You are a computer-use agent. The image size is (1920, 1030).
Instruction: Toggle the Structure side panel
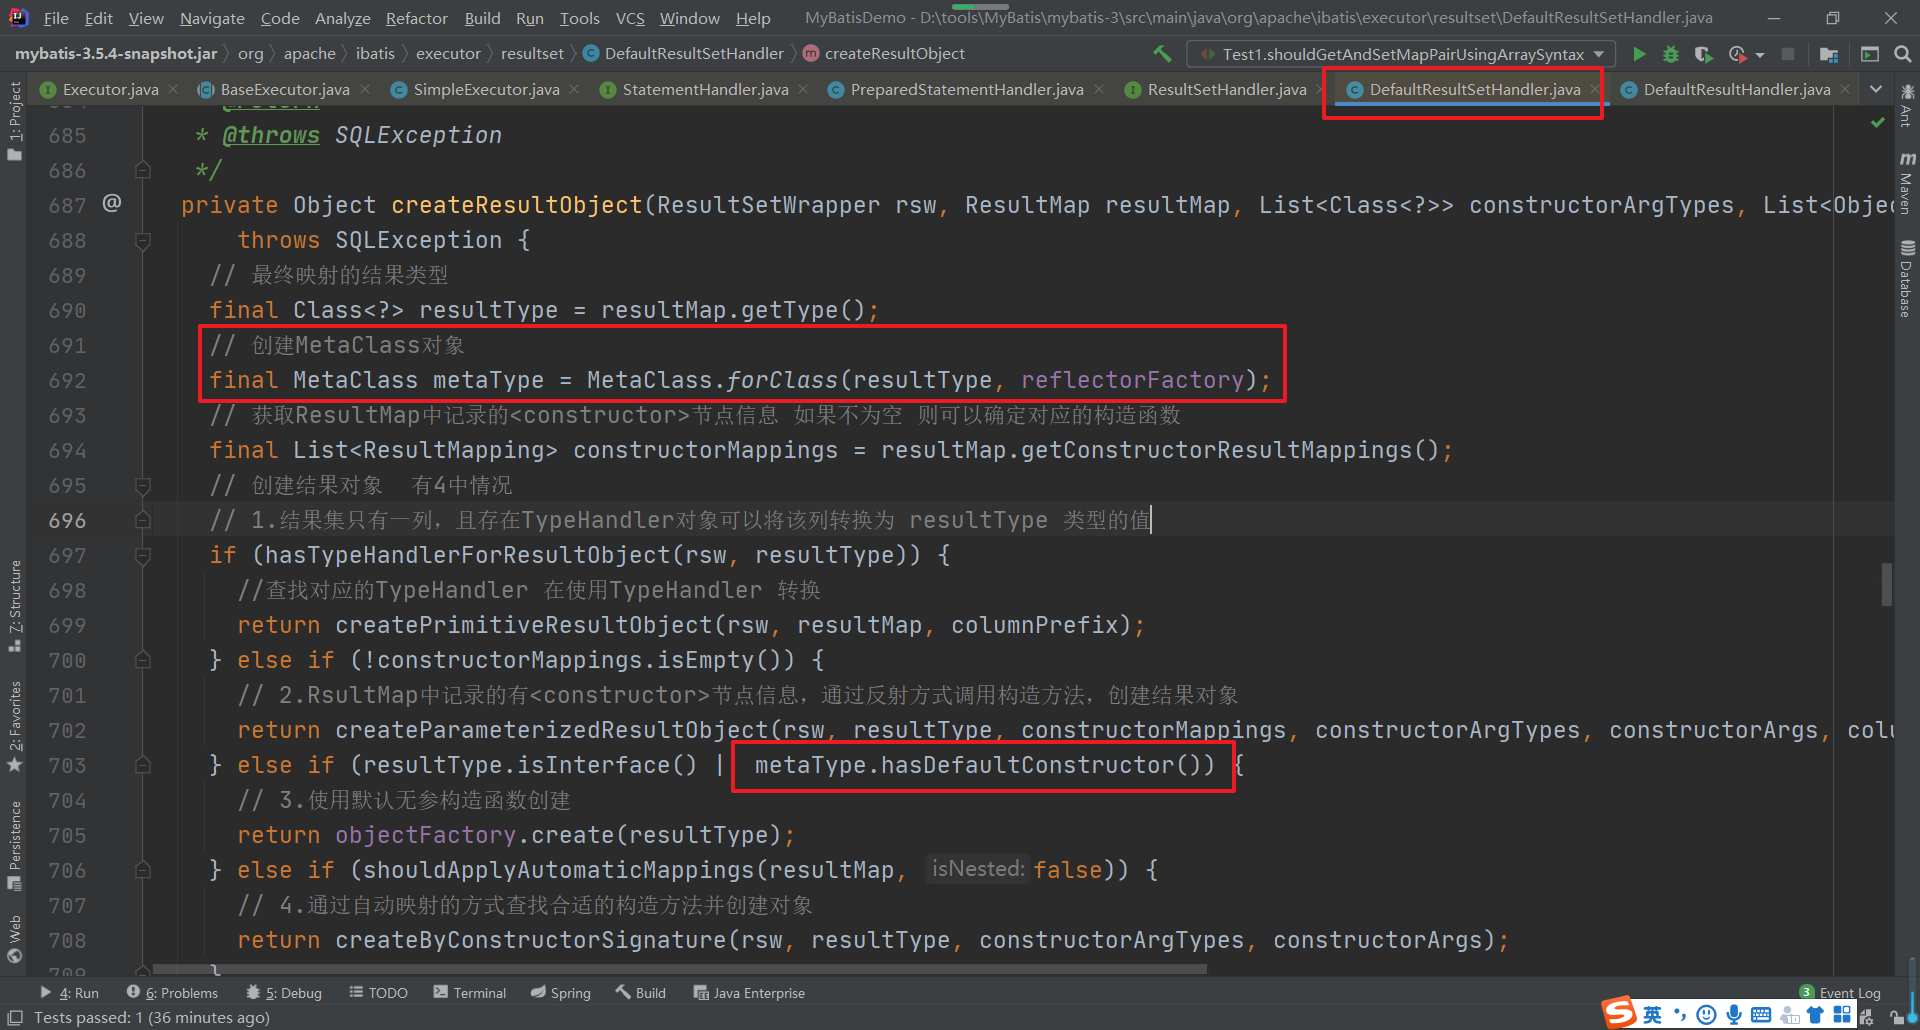coord(14,605)
